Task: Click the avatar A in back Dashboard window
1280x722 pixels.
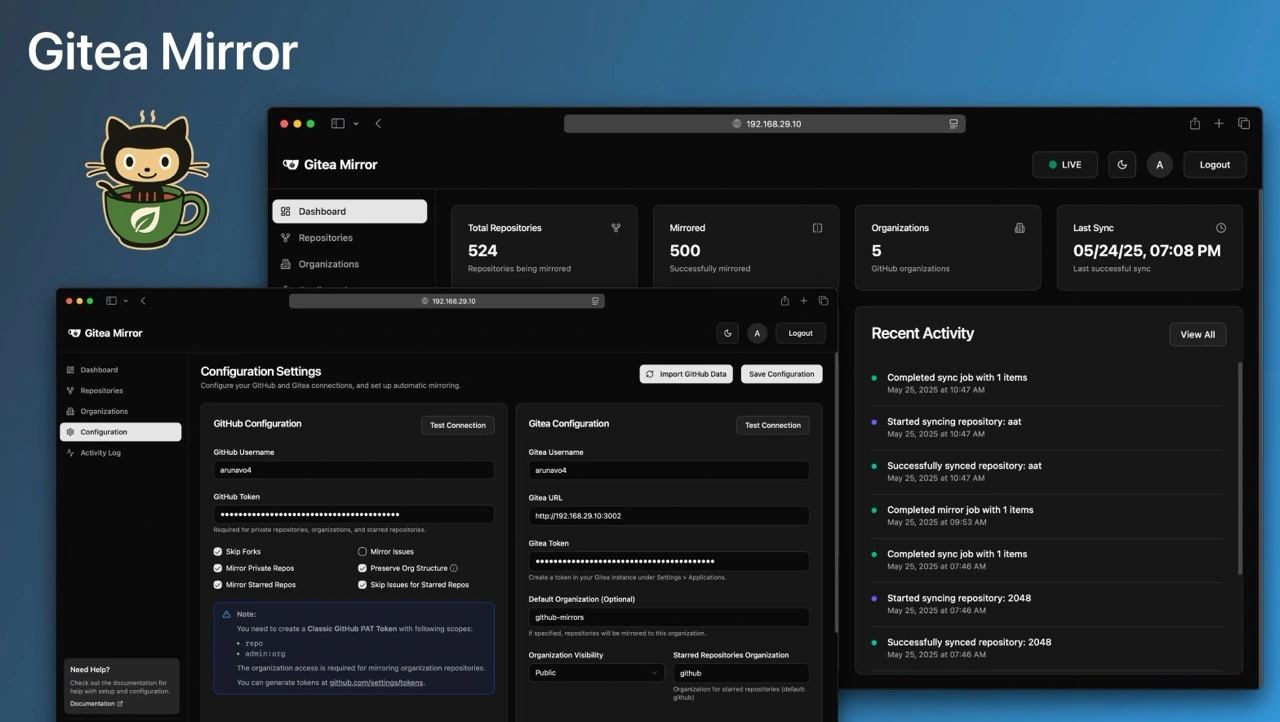Action: click(x=1159, y=165)
